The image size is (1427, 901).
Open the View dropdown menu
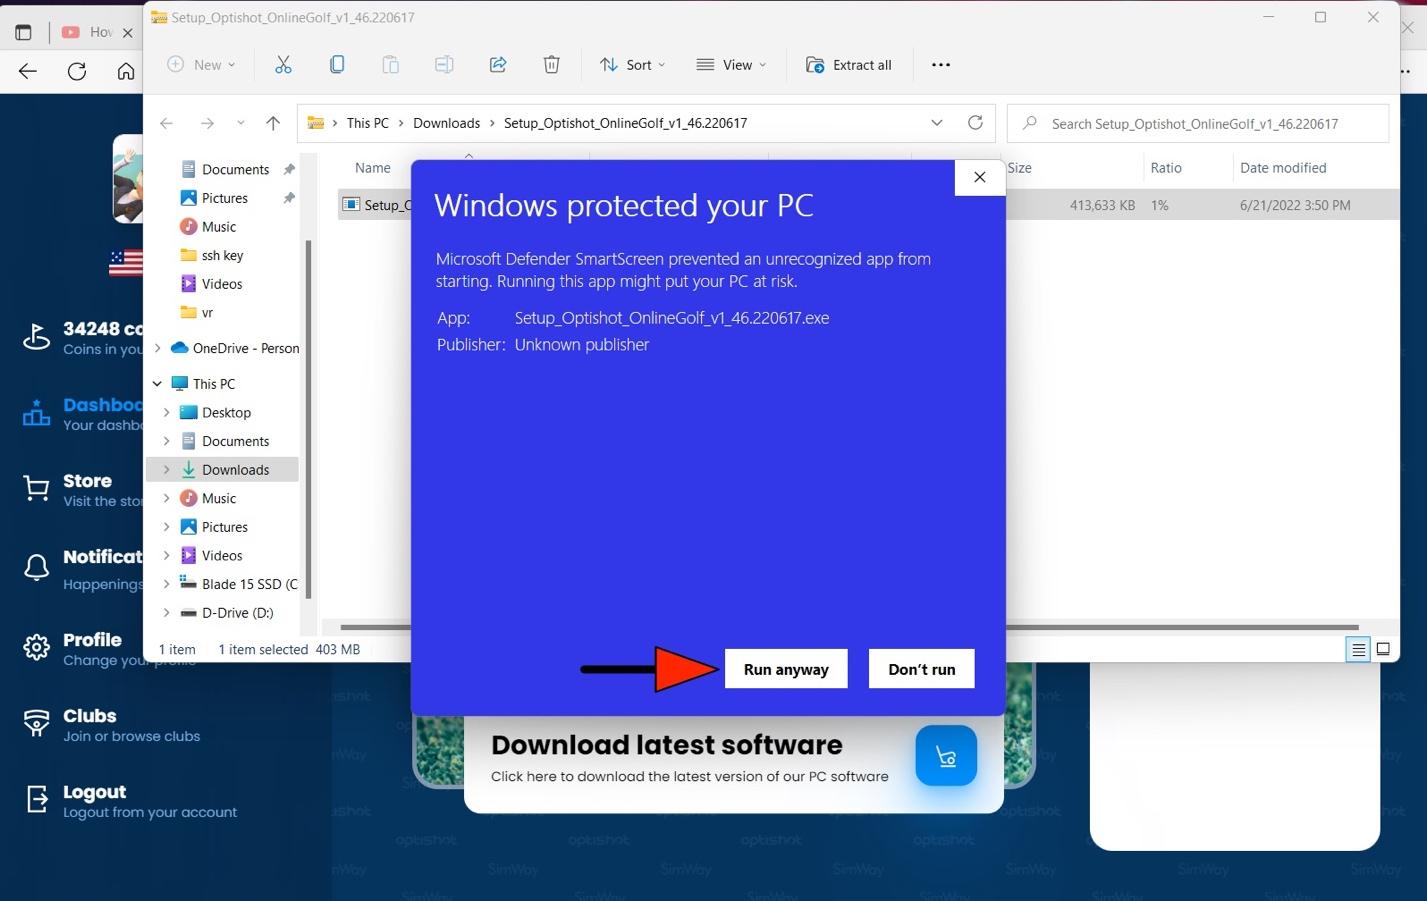(731, 65)
